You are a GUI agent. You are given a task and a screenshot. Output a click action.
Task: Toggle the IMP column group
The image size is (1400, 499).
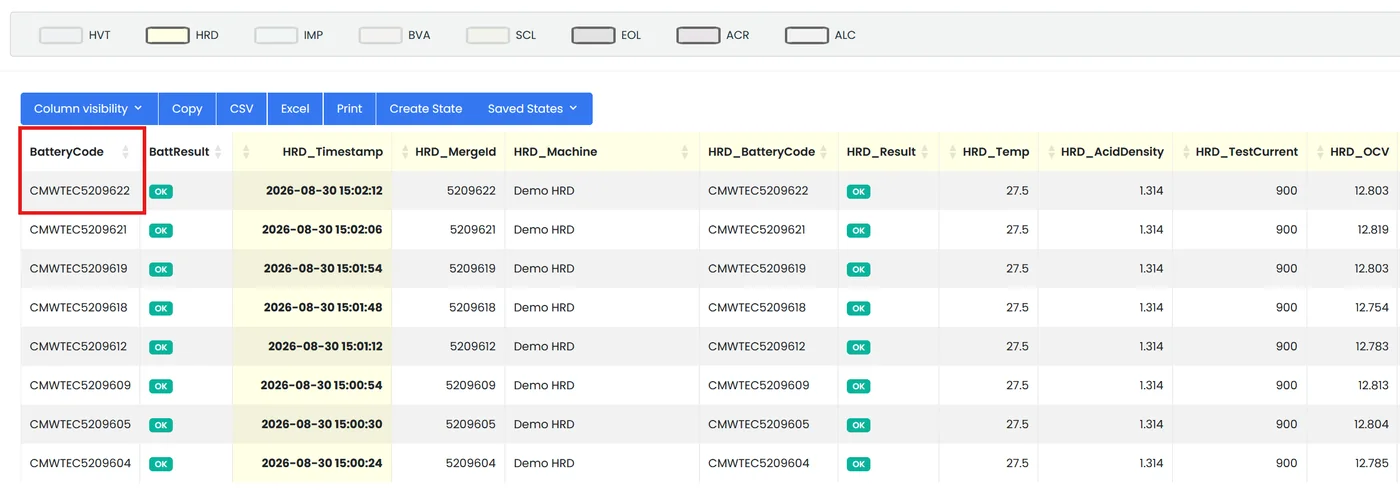pos(276,35)
